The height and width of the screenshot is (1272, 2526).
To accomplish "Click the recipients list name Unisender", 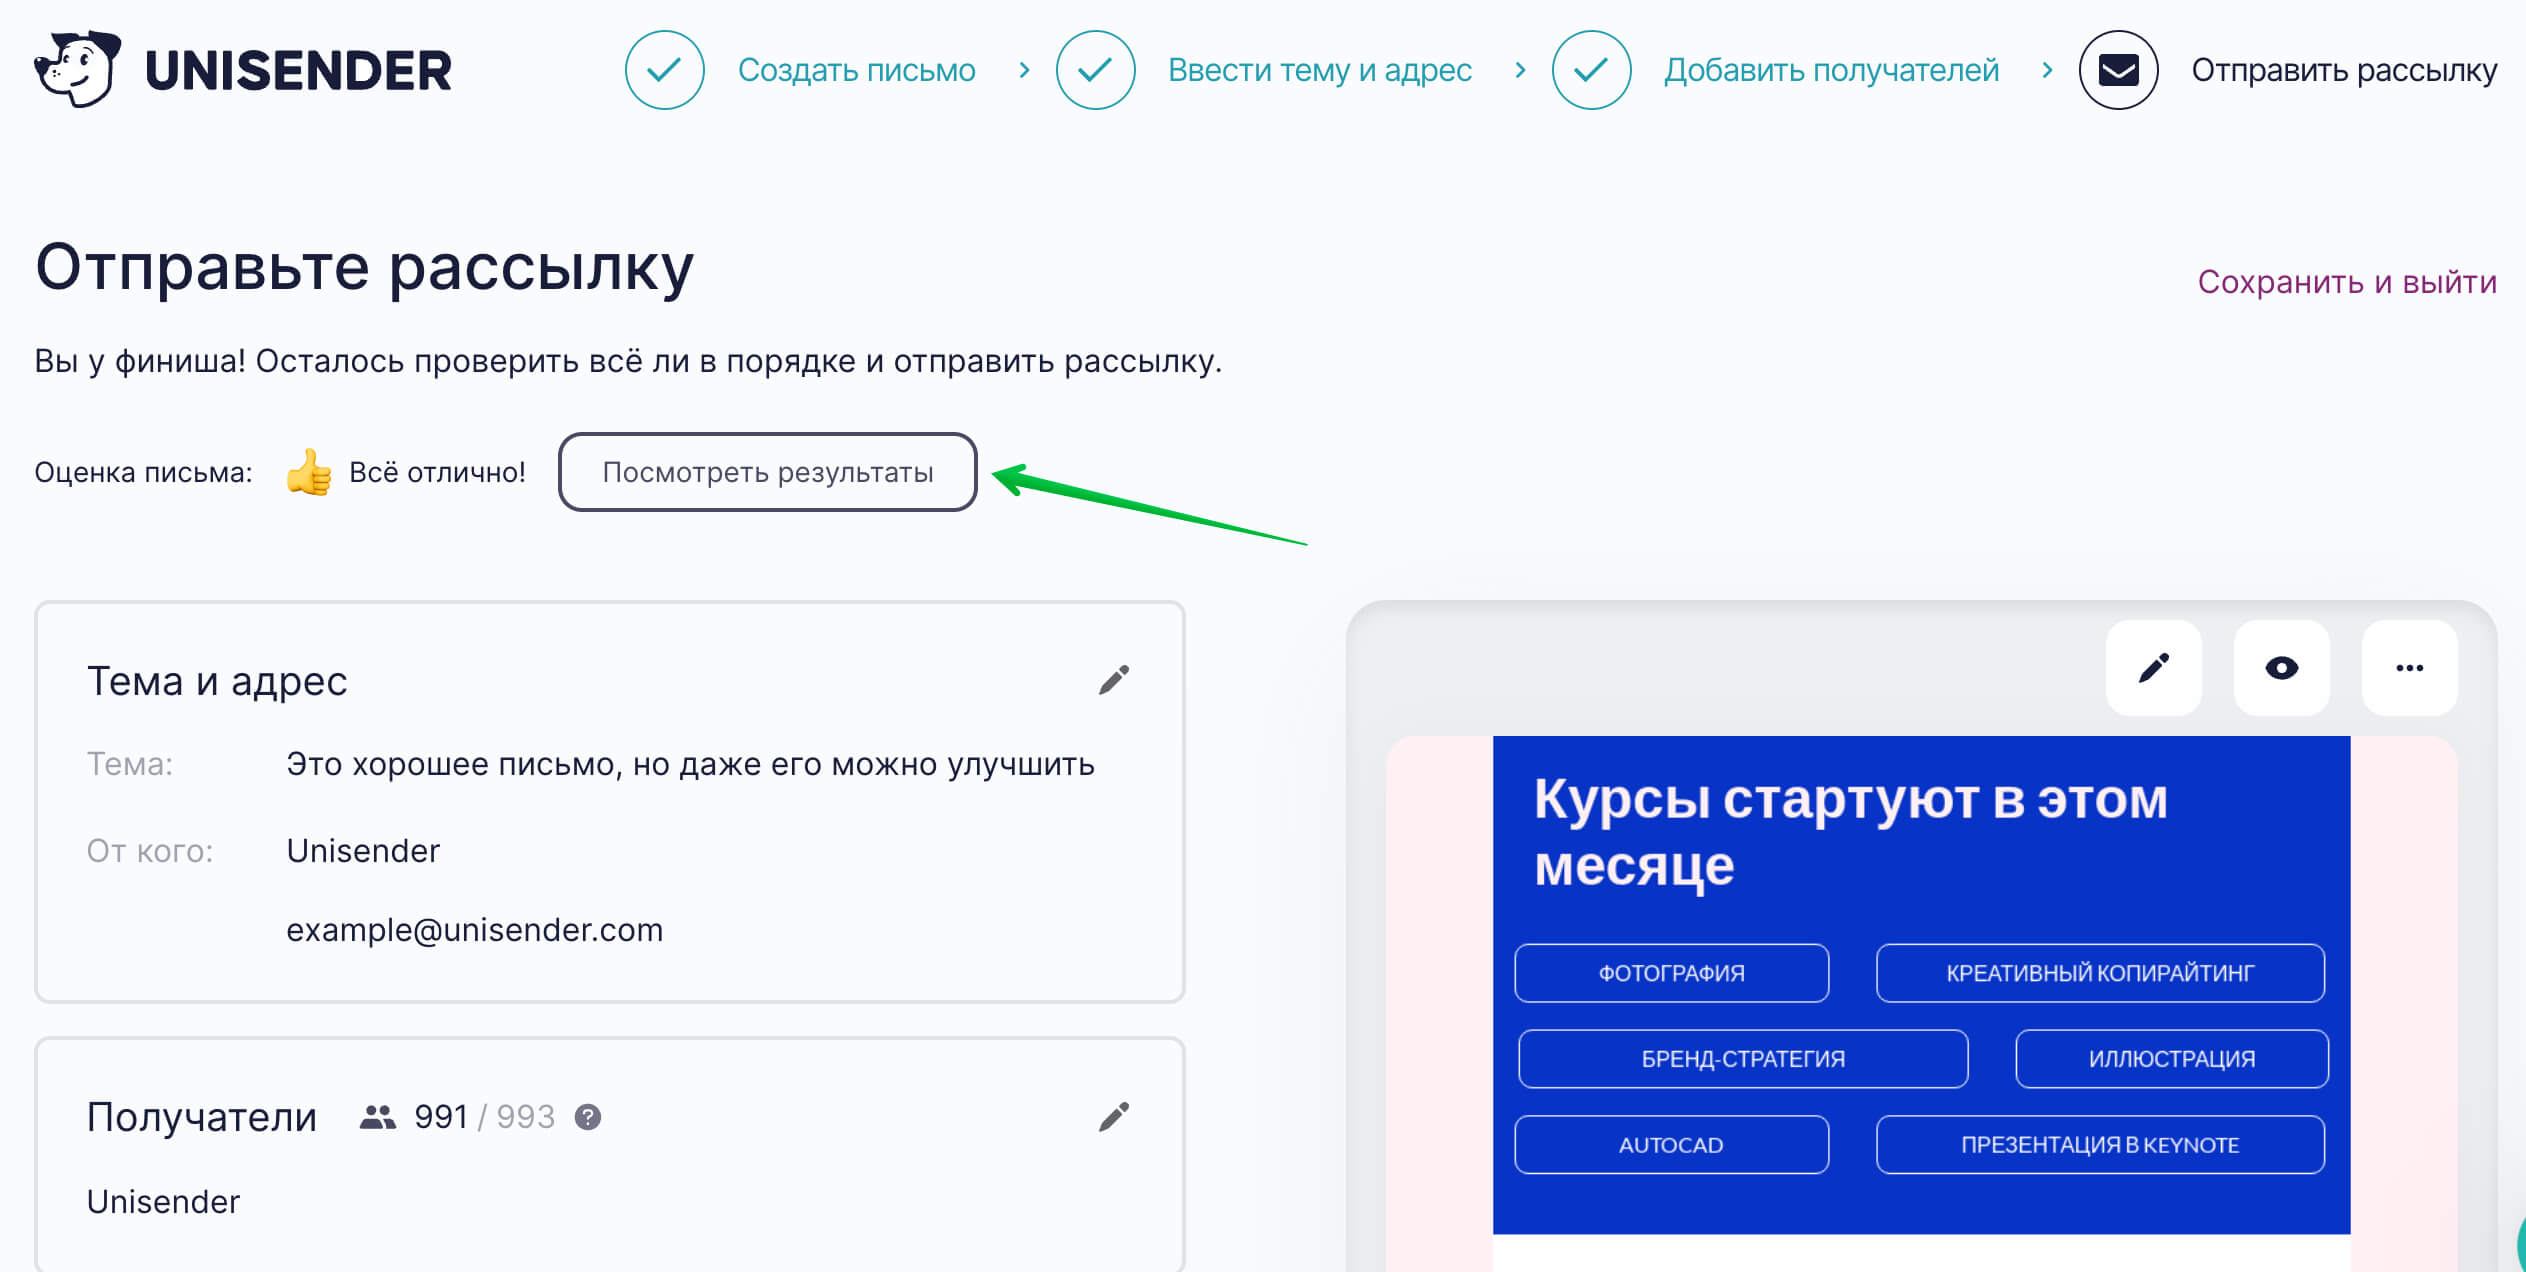I will [x=163, y=1201].
